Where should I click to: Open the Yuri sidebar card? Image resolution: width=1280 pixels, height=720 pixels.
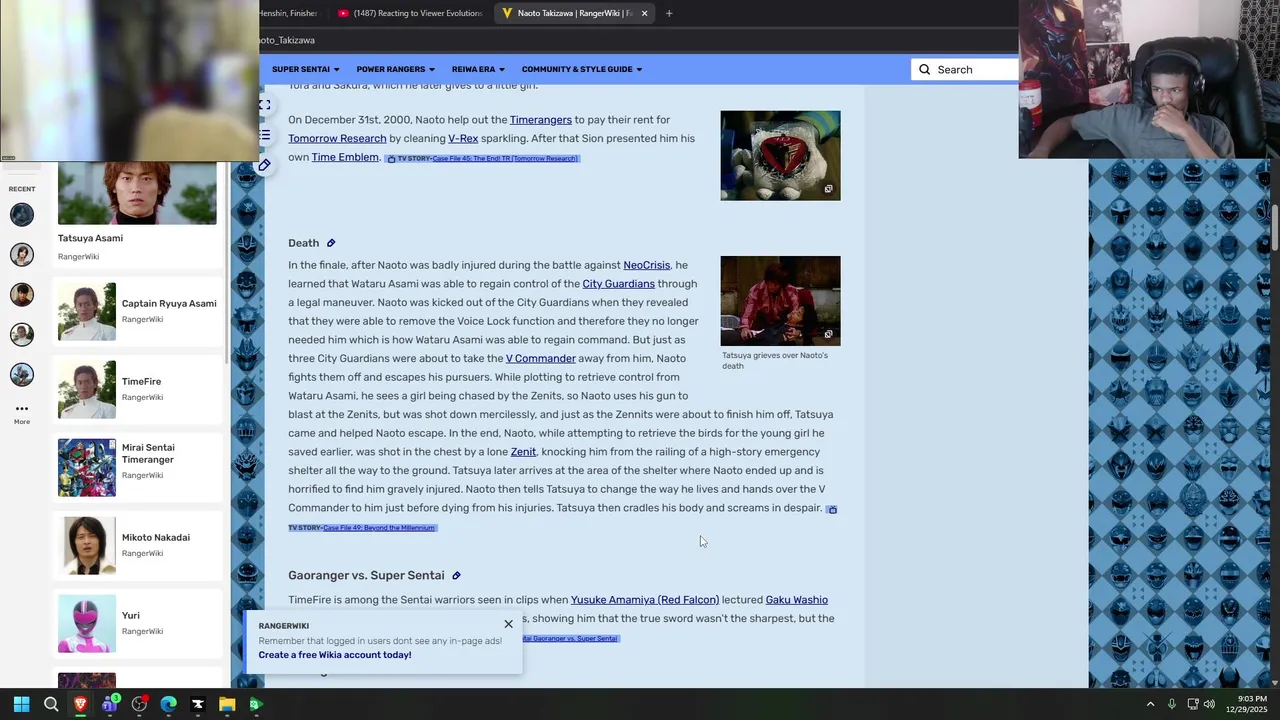pyautogui.click(x=137, y=623)
